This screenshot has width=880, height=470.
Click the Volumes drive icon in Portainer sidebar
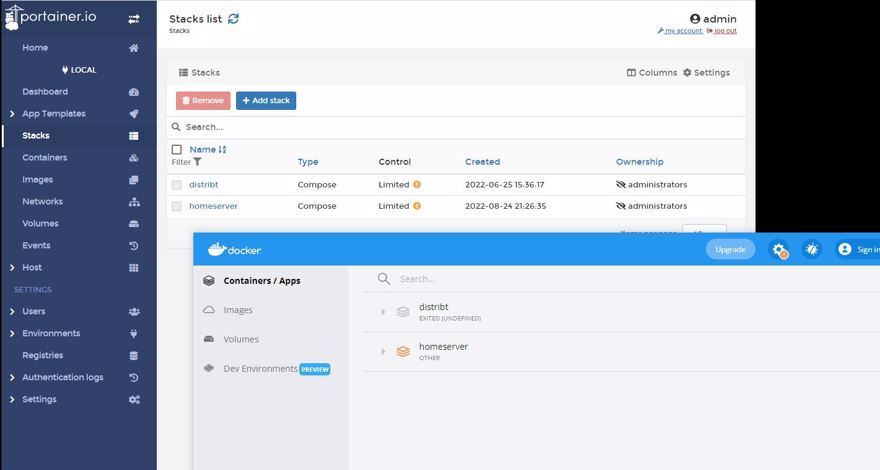pyautogui.click(x=134, y=223)
